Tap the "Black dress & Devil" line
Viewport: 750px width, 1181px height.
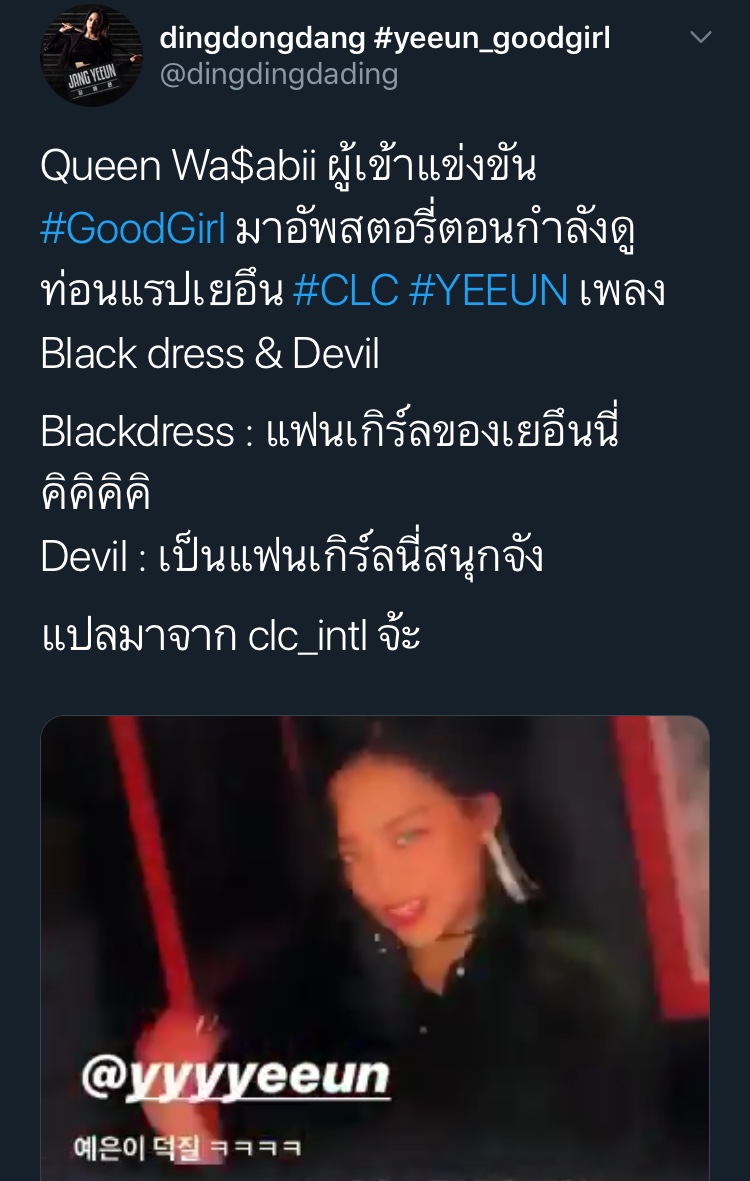click(x=210, y=354)
